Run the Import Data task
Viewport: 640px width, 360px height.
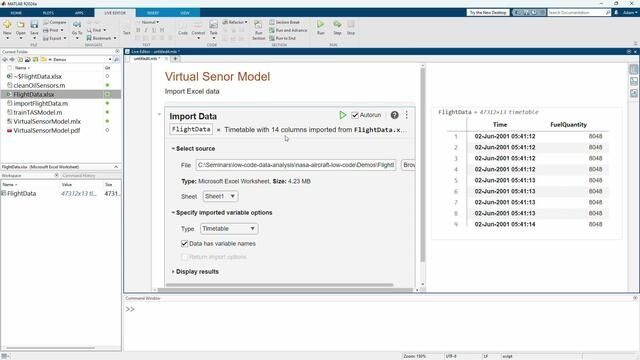coord(342,115)
